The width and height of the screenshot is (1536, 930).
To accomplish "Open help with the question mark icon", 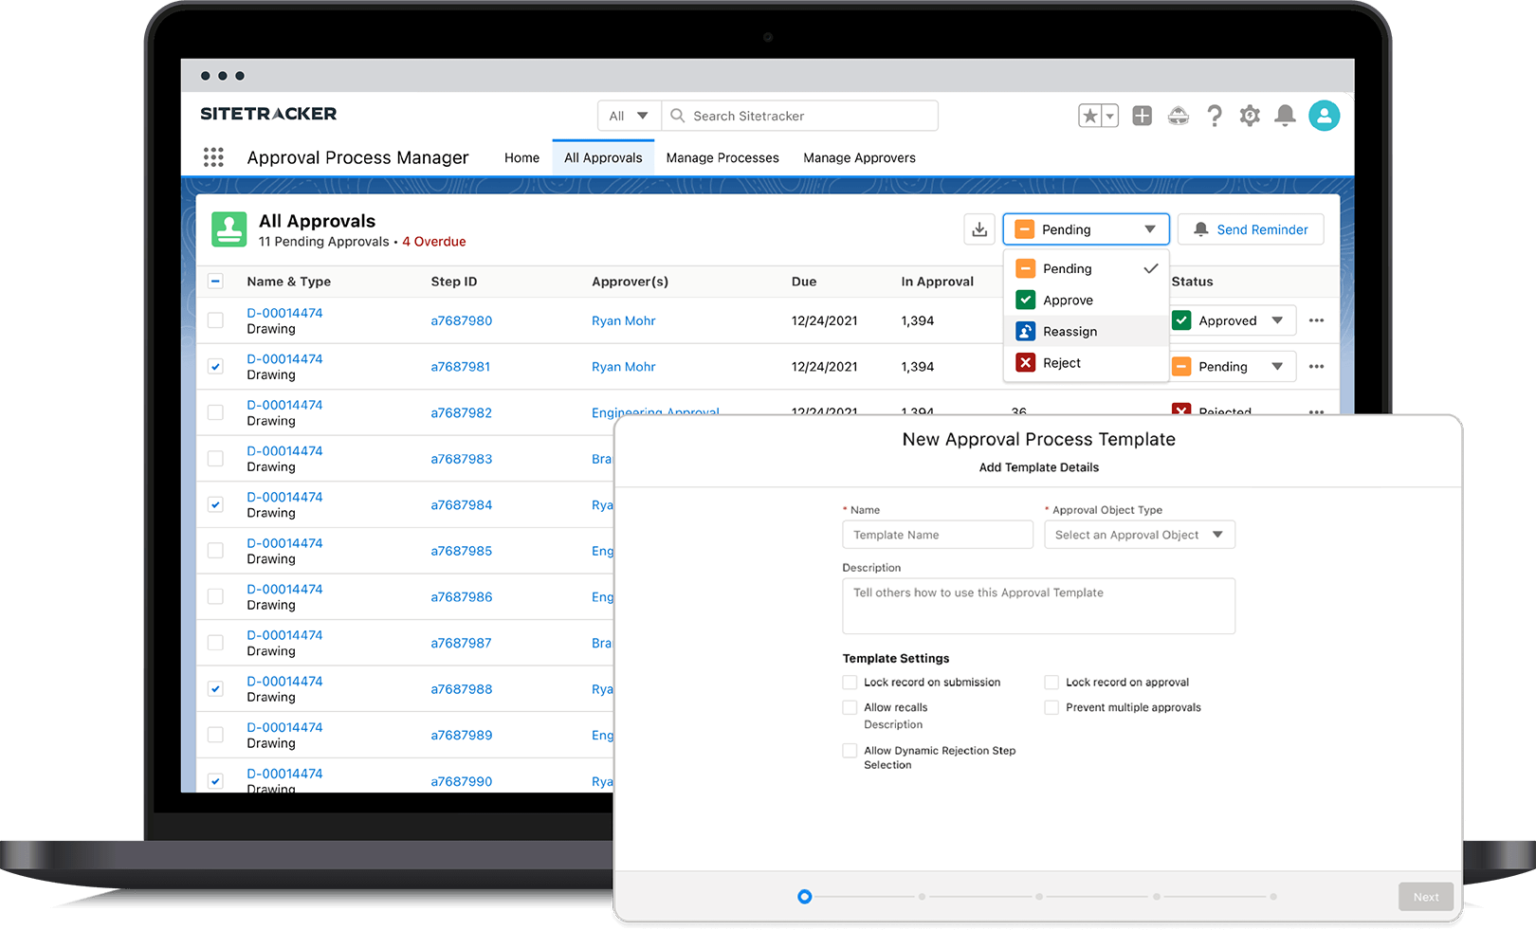I will click(1214, 115).
